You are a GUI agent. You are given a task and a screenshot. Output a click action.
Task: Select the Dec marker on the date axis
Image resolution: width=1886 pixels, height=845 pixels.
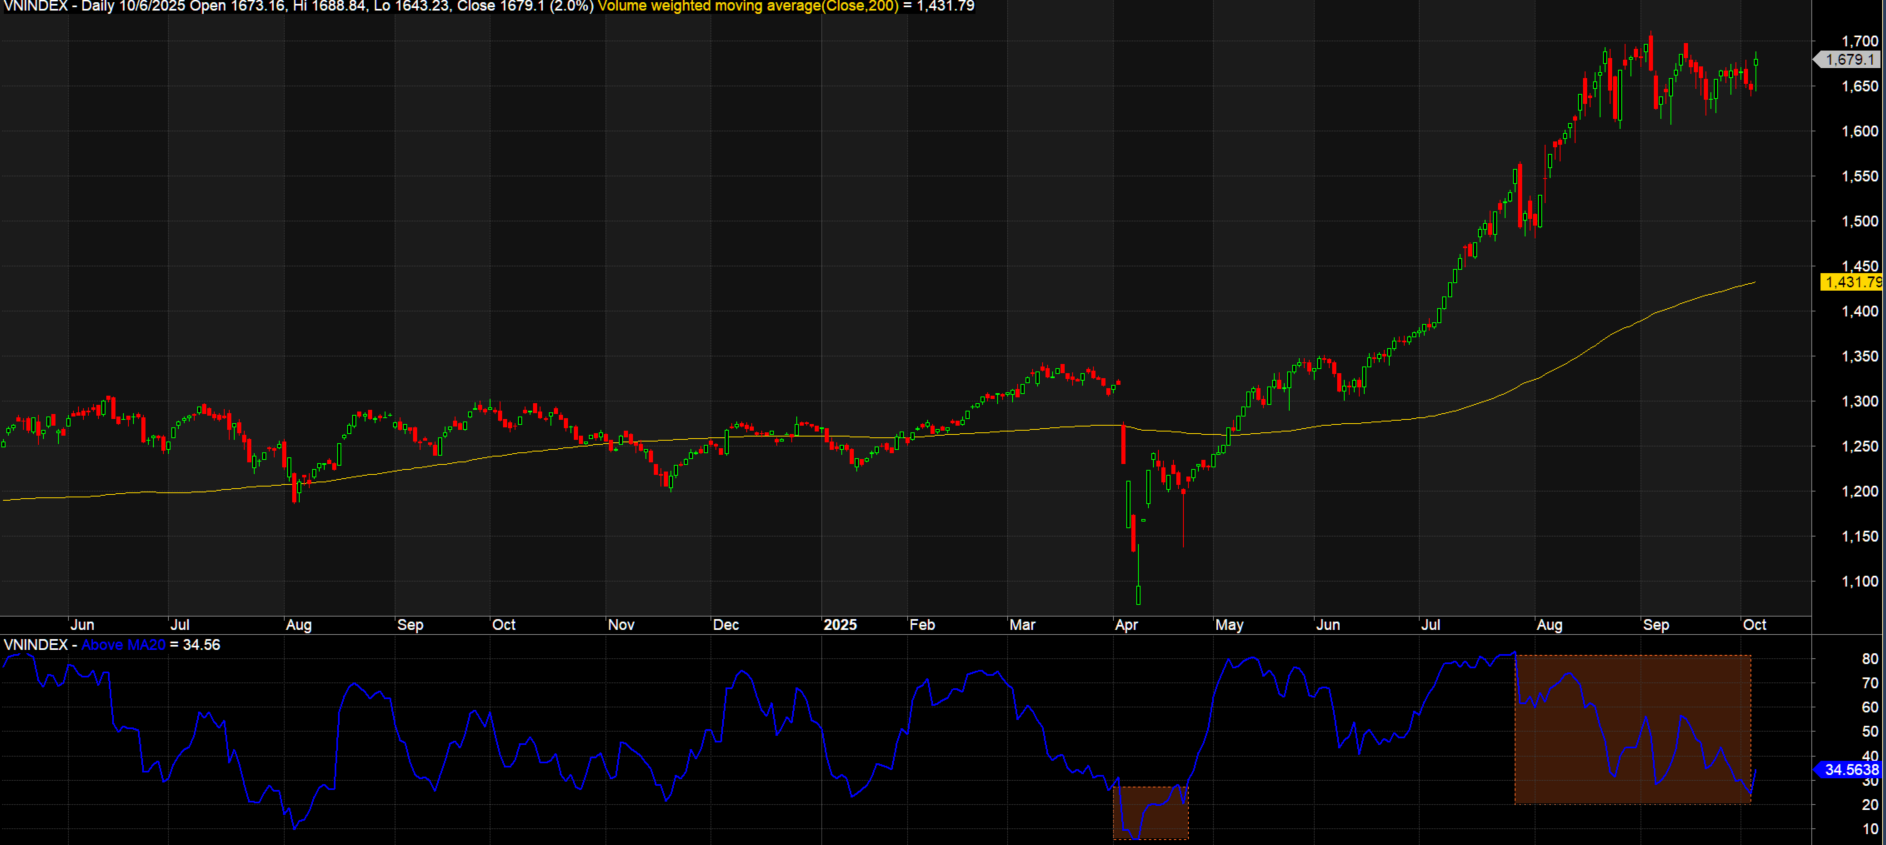coord(725,625)
